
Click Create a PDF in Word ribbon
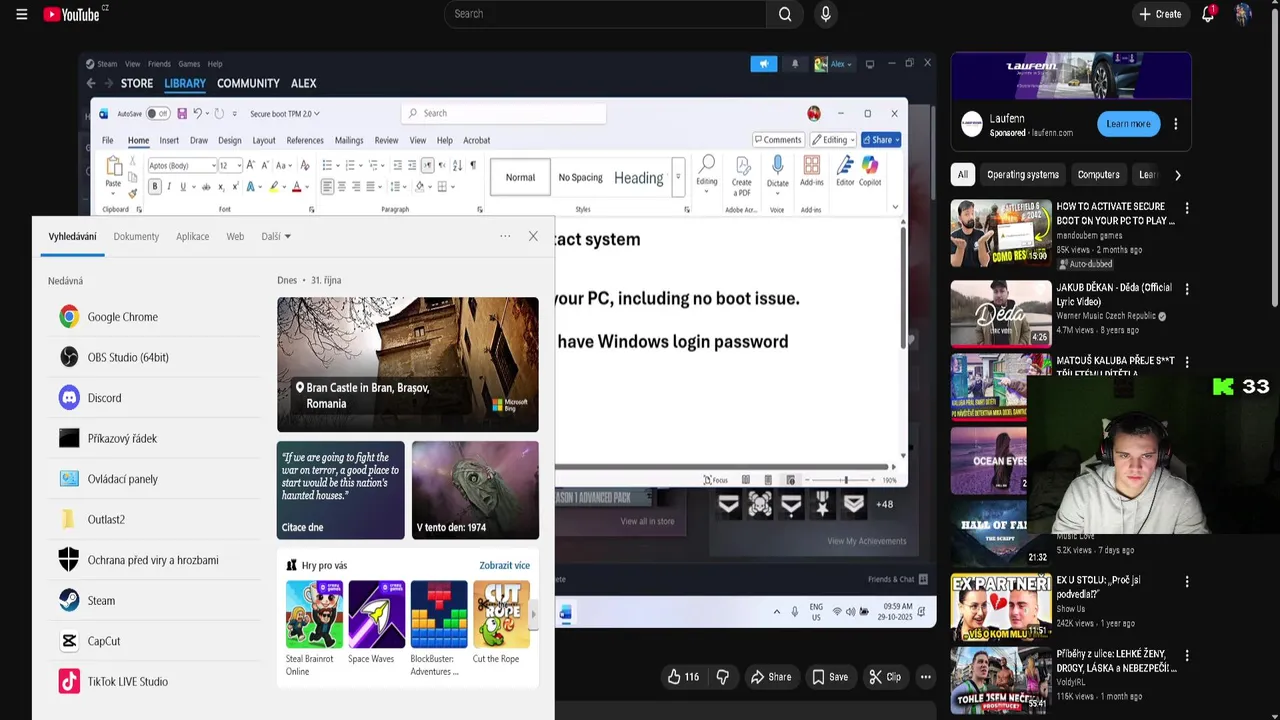pos(742,175)
